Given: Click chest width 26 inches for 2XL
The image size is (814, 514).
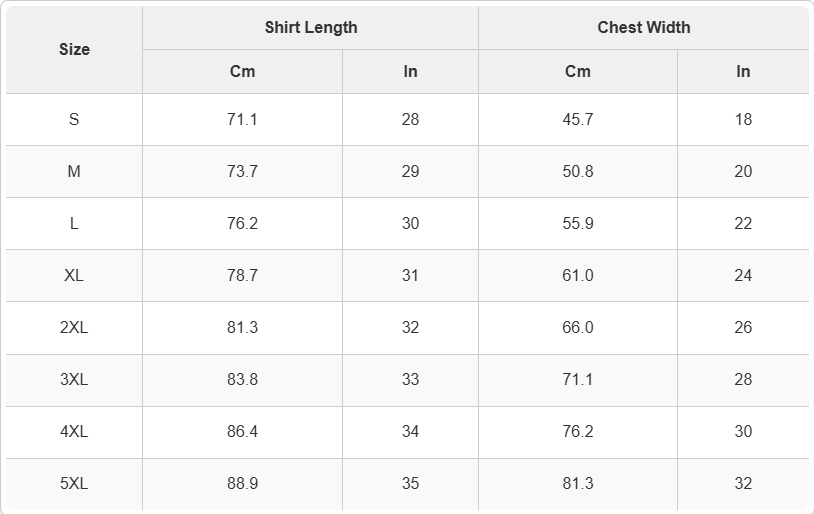Looking at the screenshot, I should point(743,328).
